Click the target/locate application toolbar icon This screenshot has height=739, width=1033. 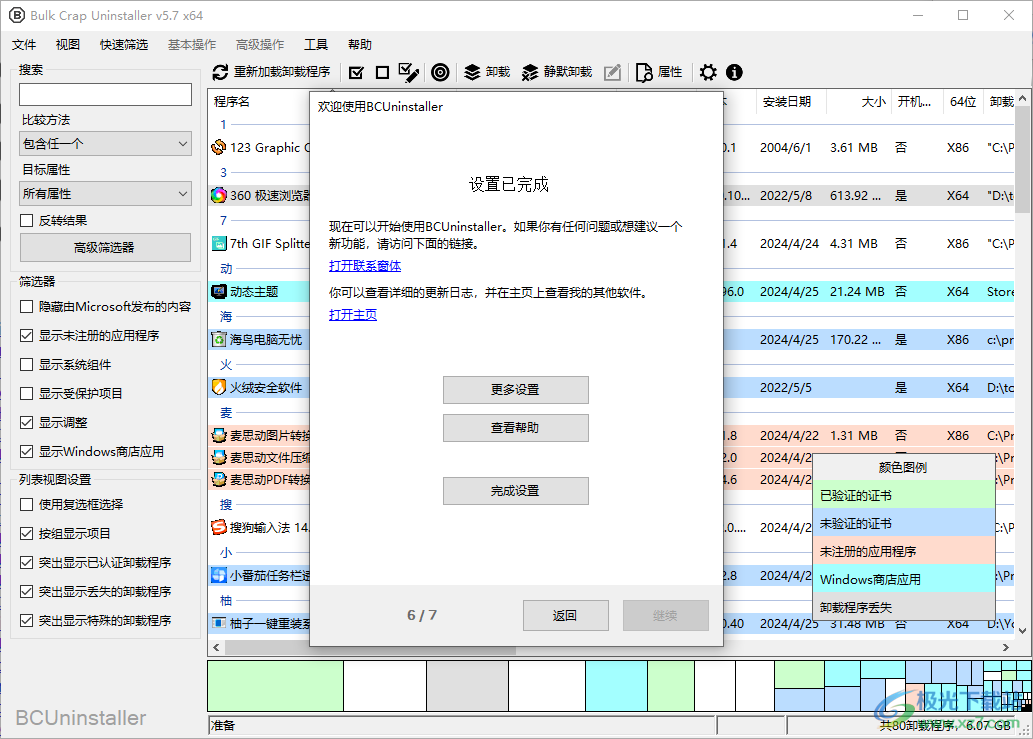(440, 72)
